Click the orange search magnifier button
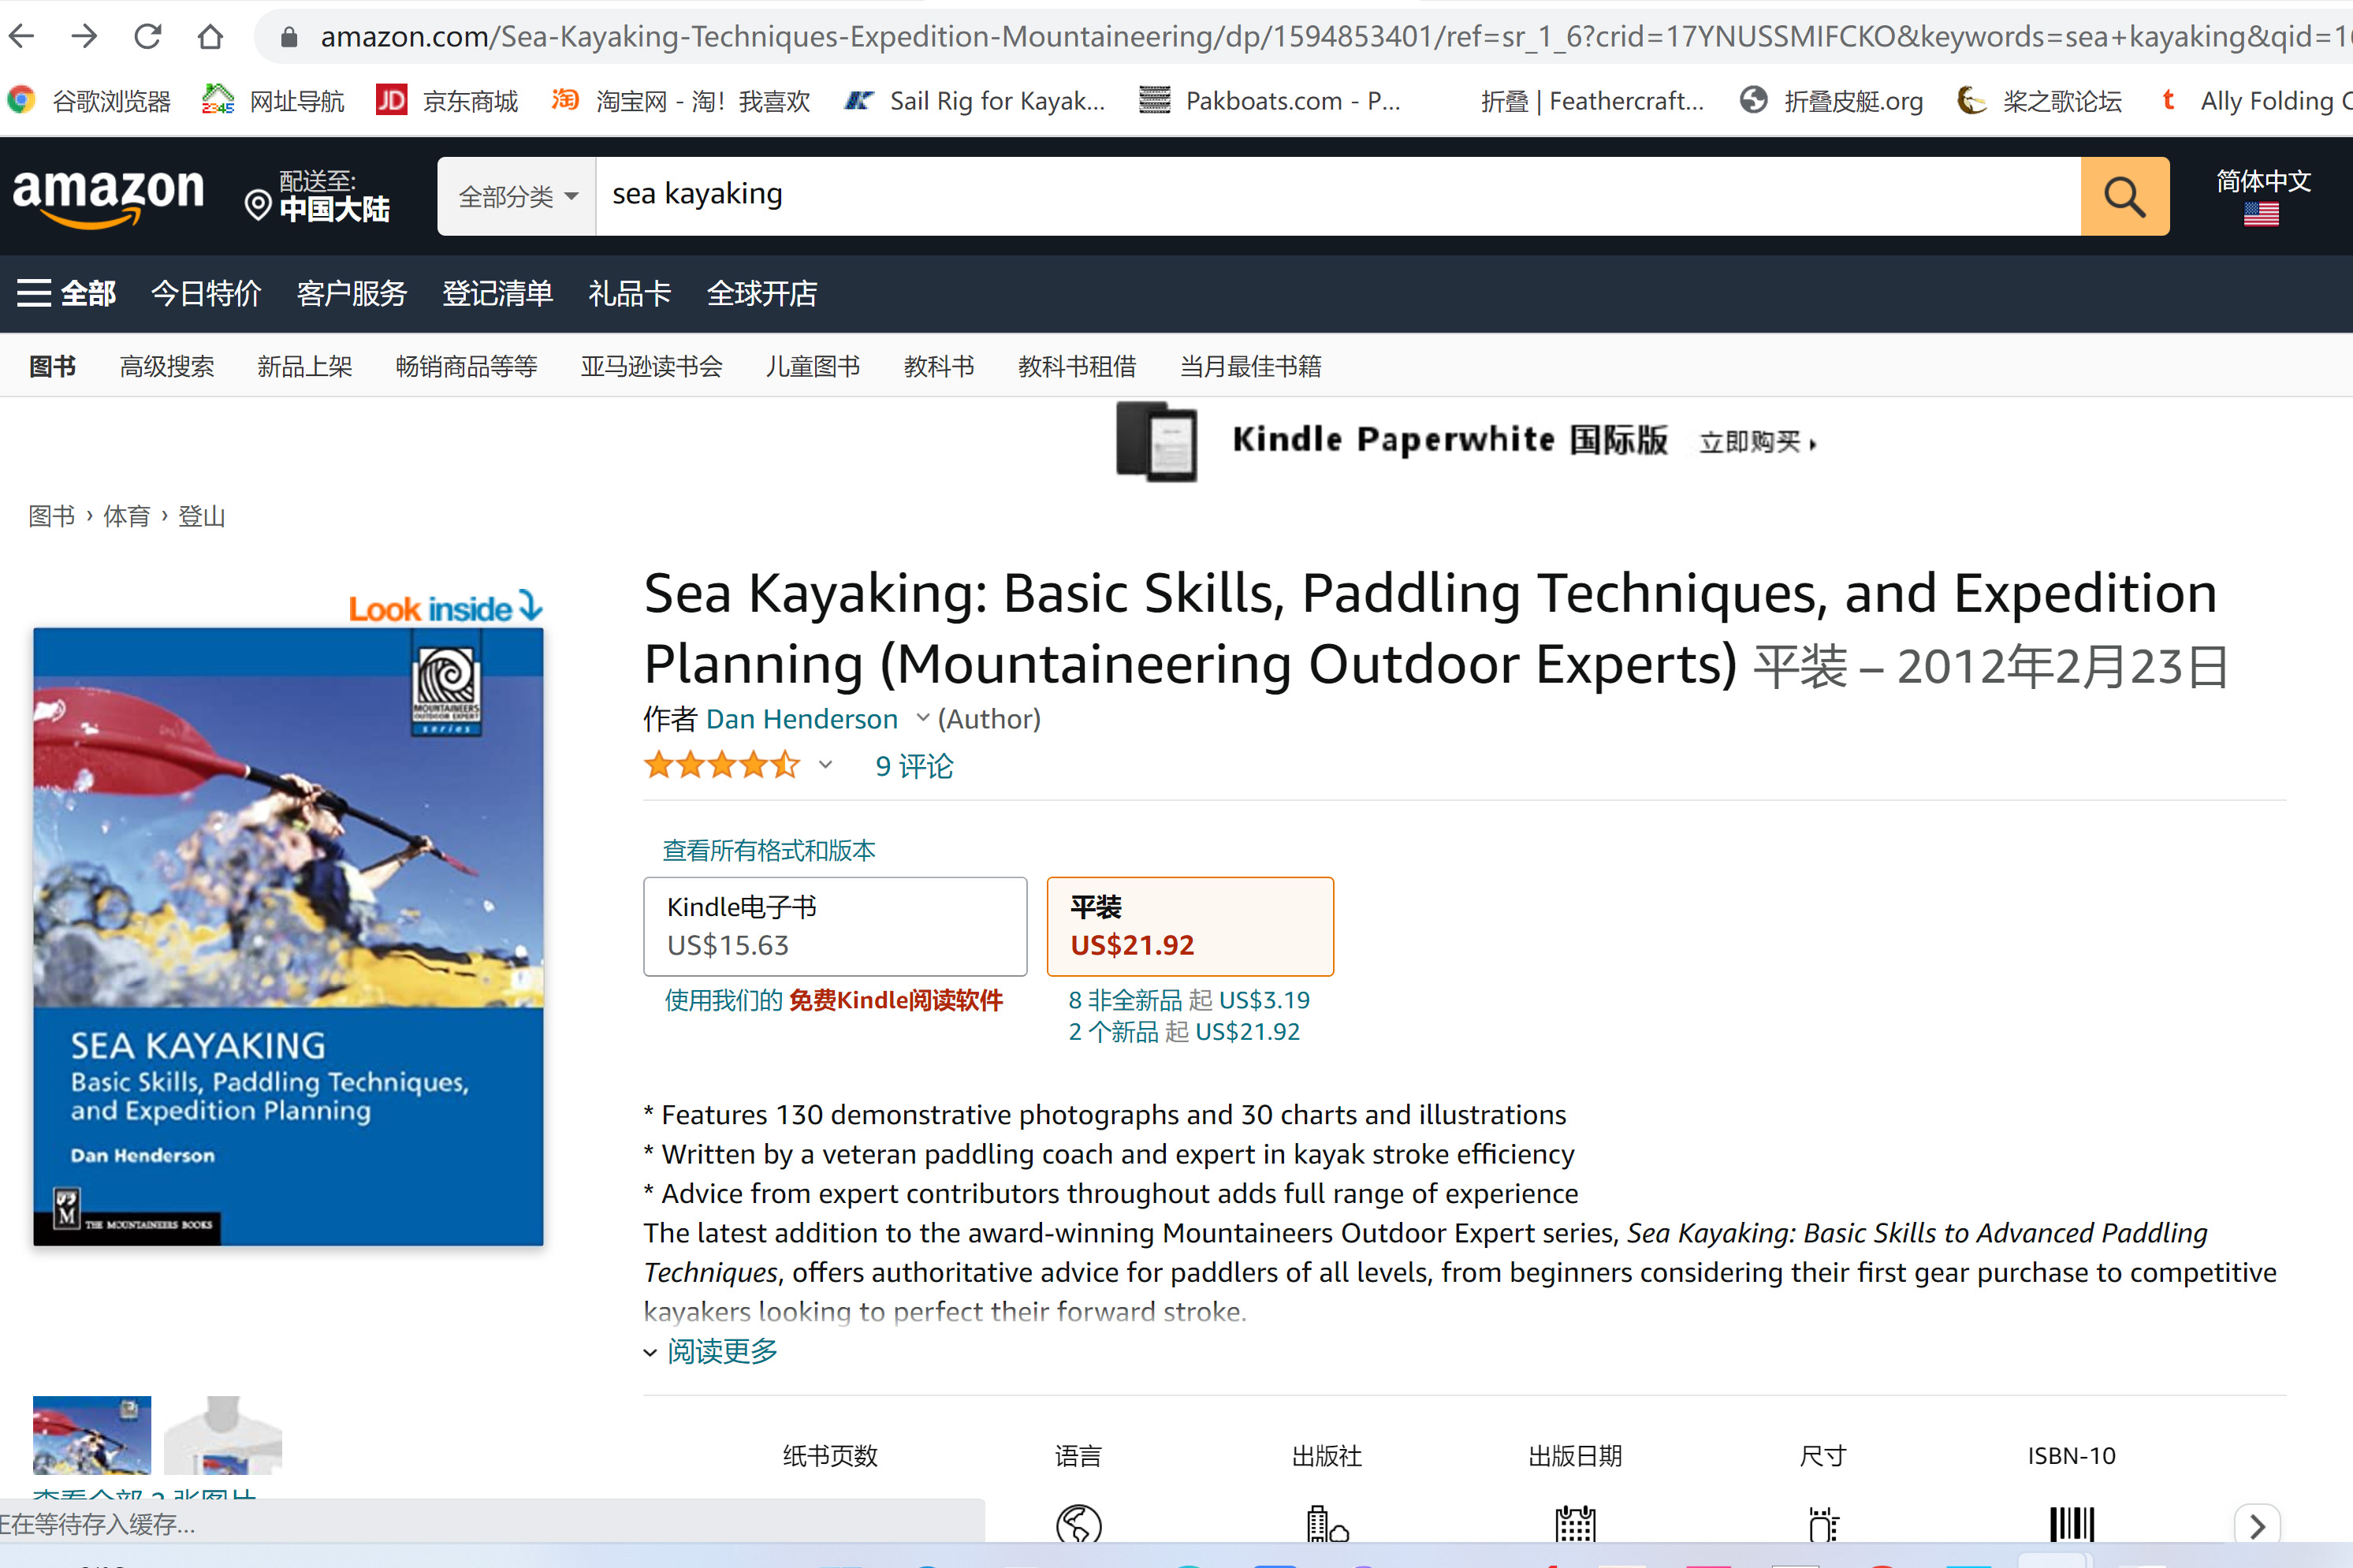Image resolution: width=2353 pixels, height=1568 pixels. click(2125, 196)
